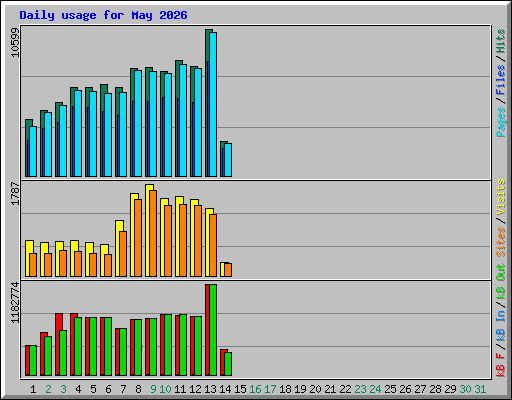Click the short cyan files bar for day 14
The image size is (512, 400).
tap(228, 160)
